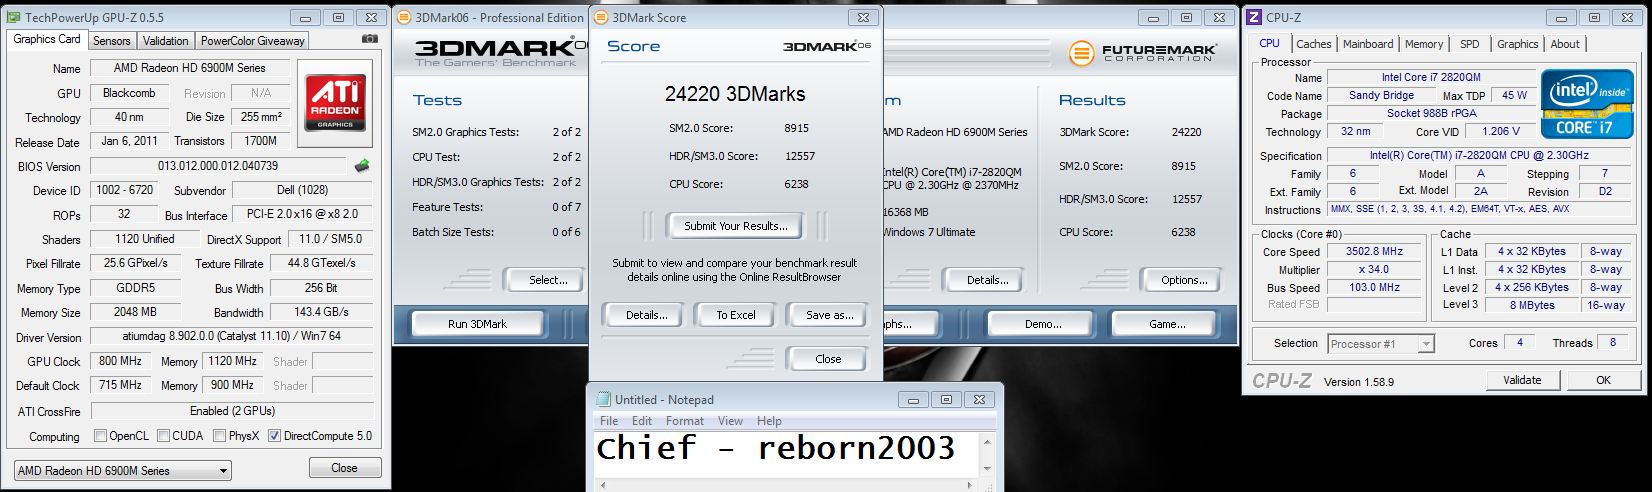Screen dimensions: 1652x492
Task: Switch to the Memory tab in CPU-Z
Action: [x=1424, y=44]
